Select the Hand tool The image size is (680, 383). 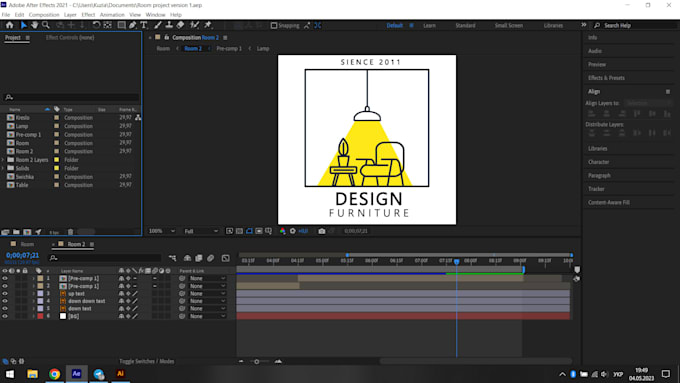pos(34,25)
